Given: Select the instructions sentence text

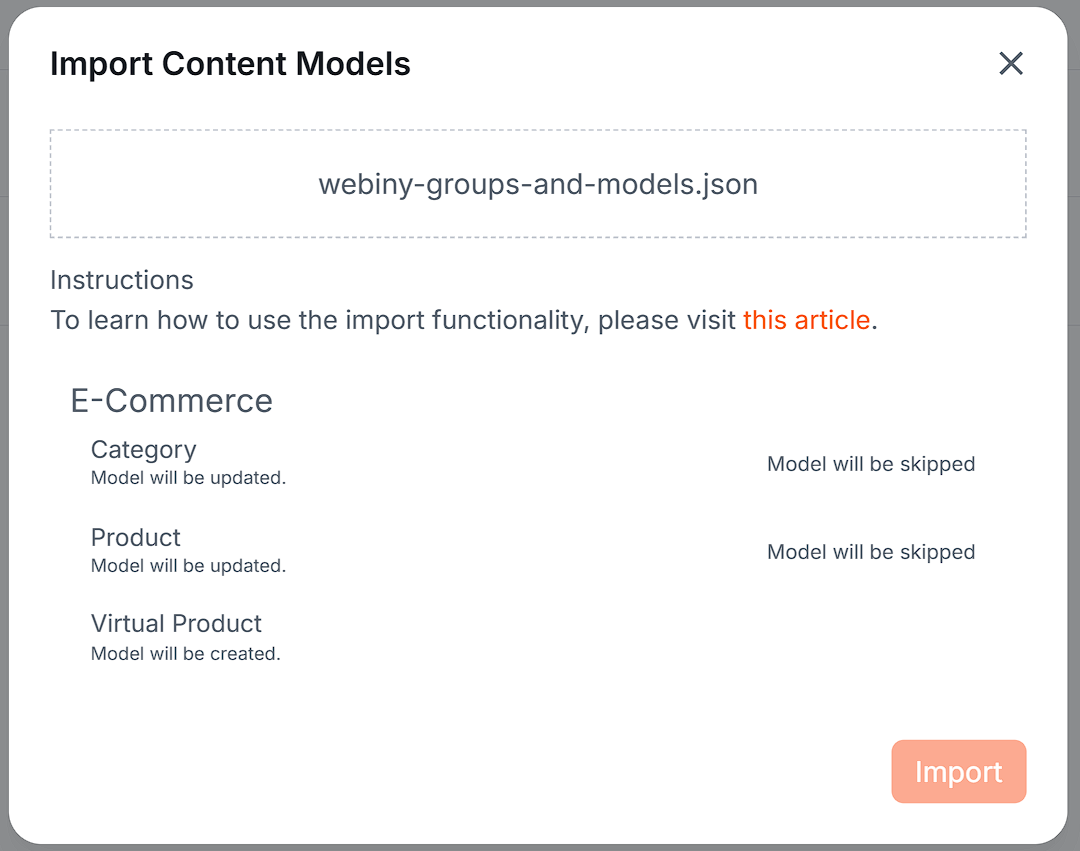Looking at the screenshot, I should 395,320.
